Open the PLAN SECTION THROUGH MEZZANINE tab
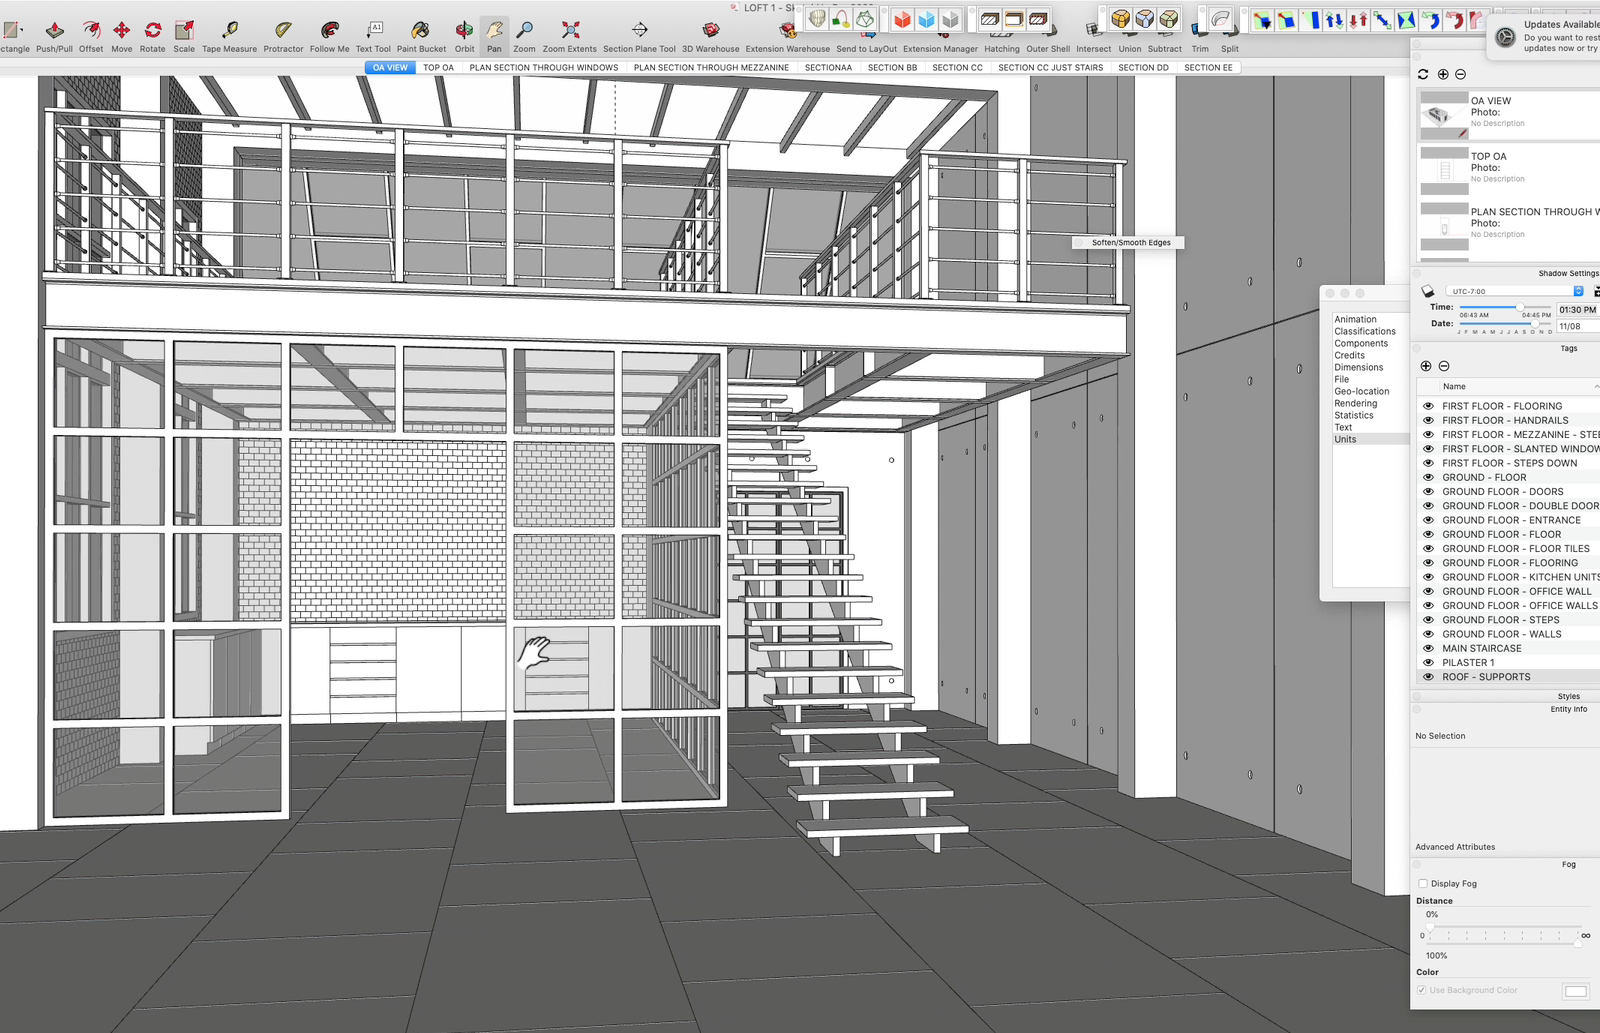 click(711, 68)
